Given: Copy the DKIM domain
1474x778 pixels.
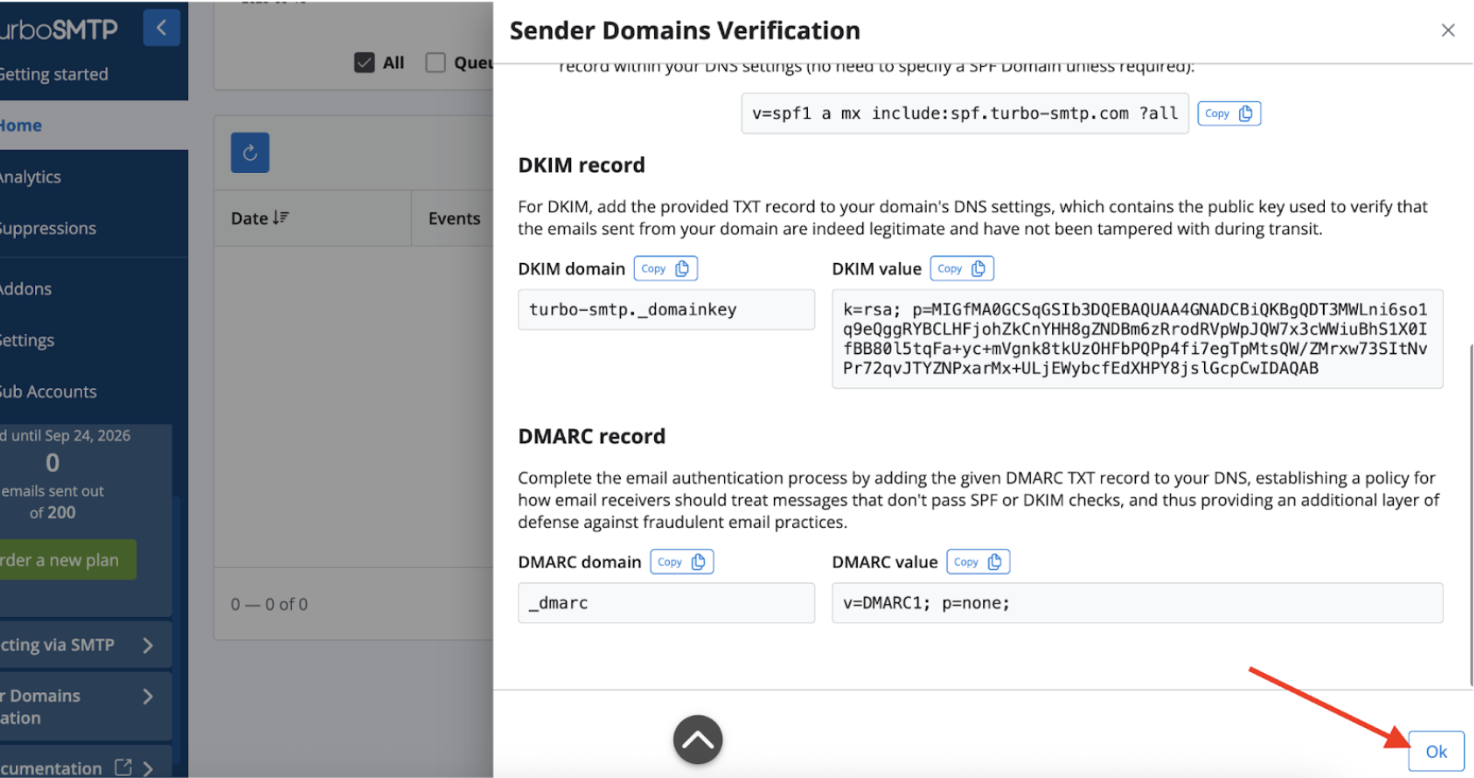Looking at the screenshot, I should 665,268.
